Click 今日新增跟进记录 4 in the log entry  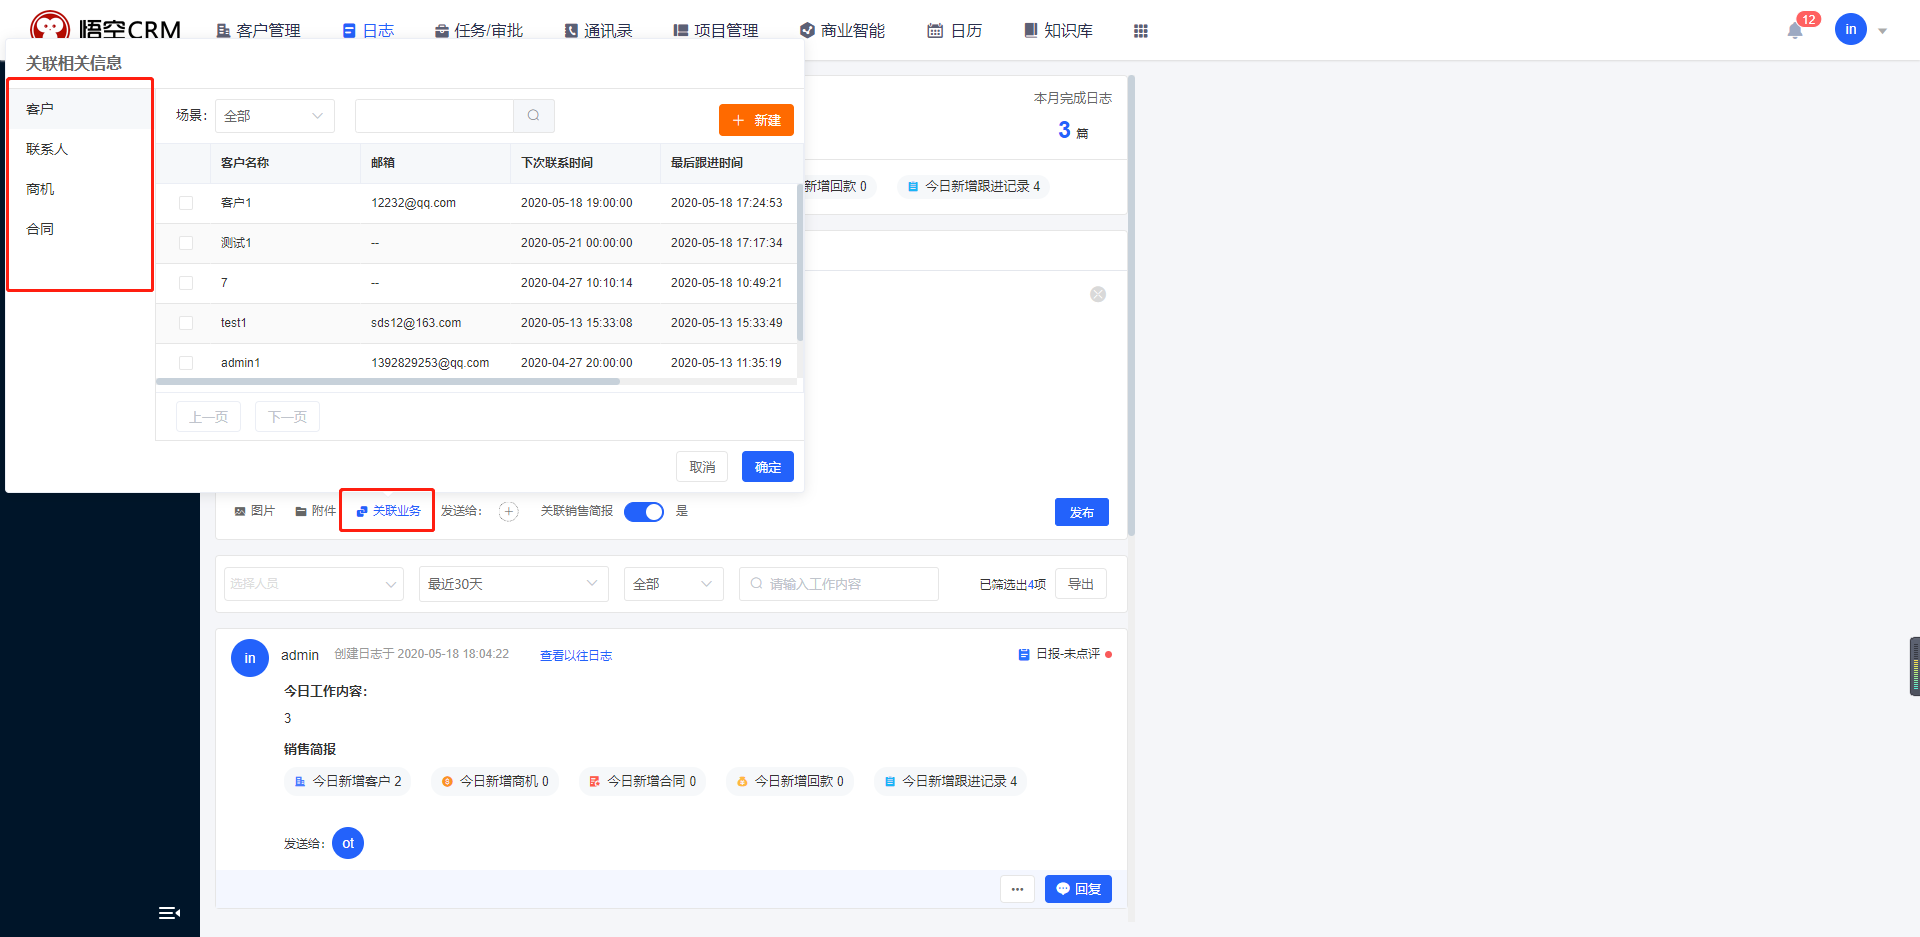coord(951,781)
